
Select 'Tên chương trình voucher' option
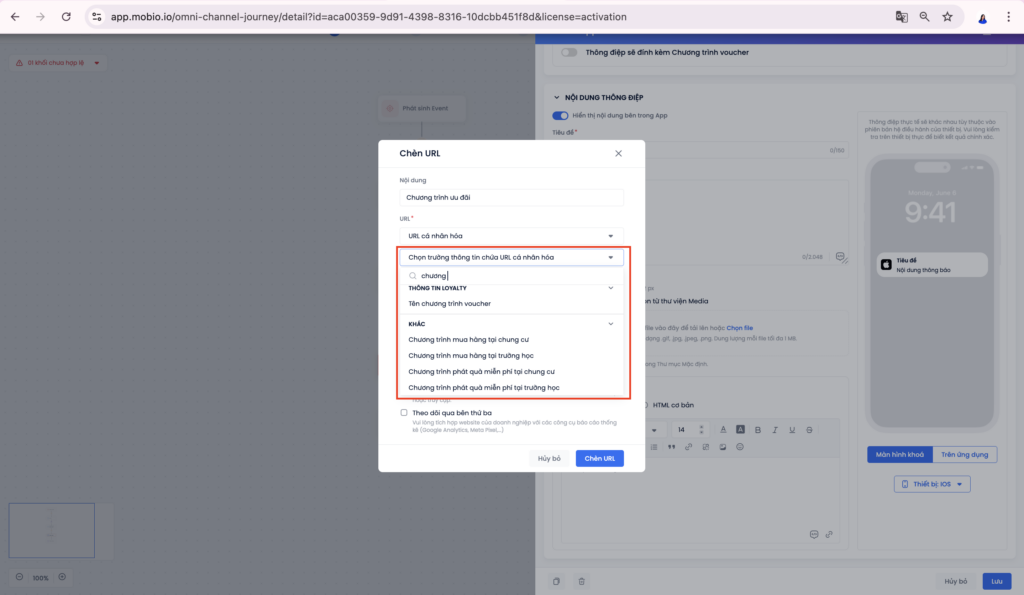tap(449, 303)
